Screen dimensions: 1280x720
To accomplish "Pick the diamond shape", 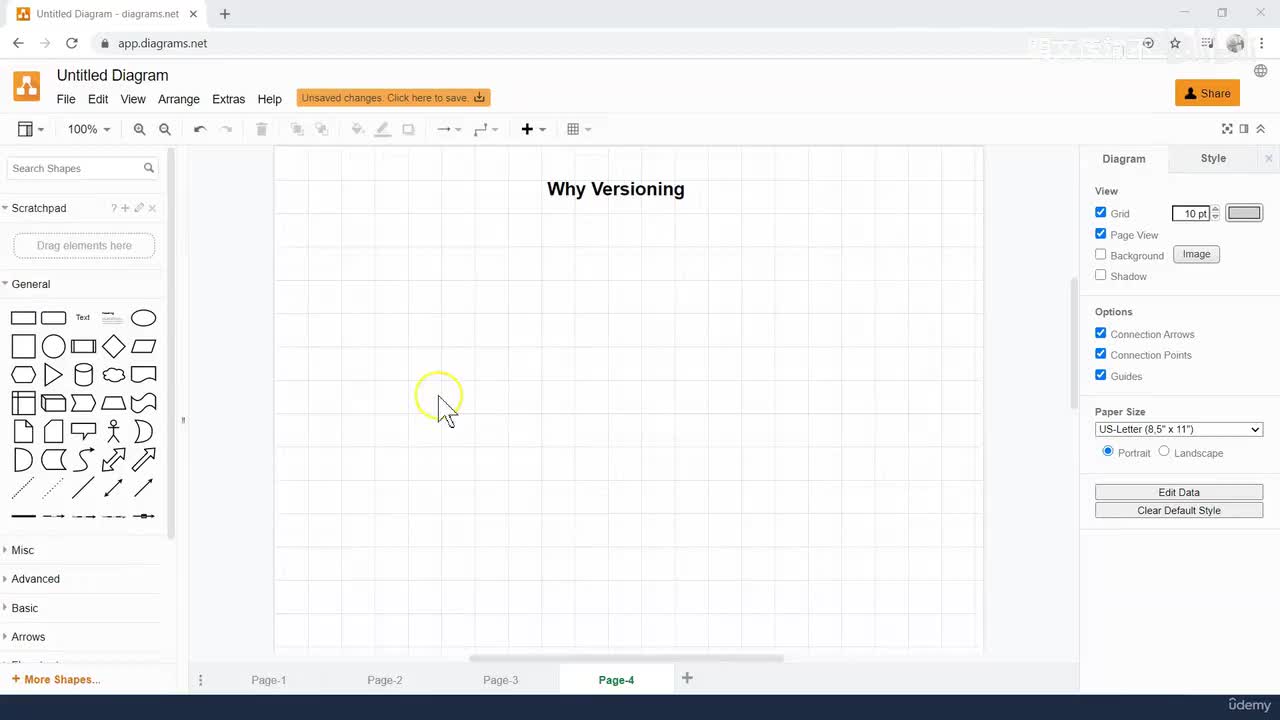I will [x=114, y=346].
